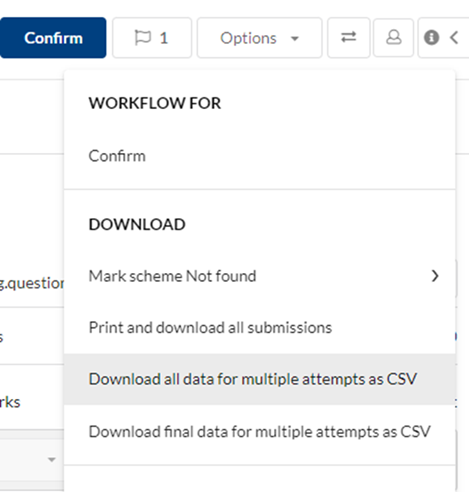Click the WORKFLOW FOR section header

155,103
